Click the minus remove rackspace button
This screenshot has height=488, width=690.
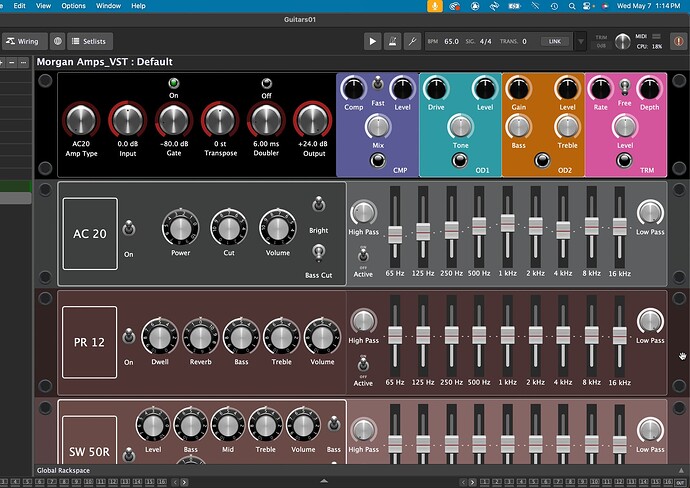tap(12, 62)
